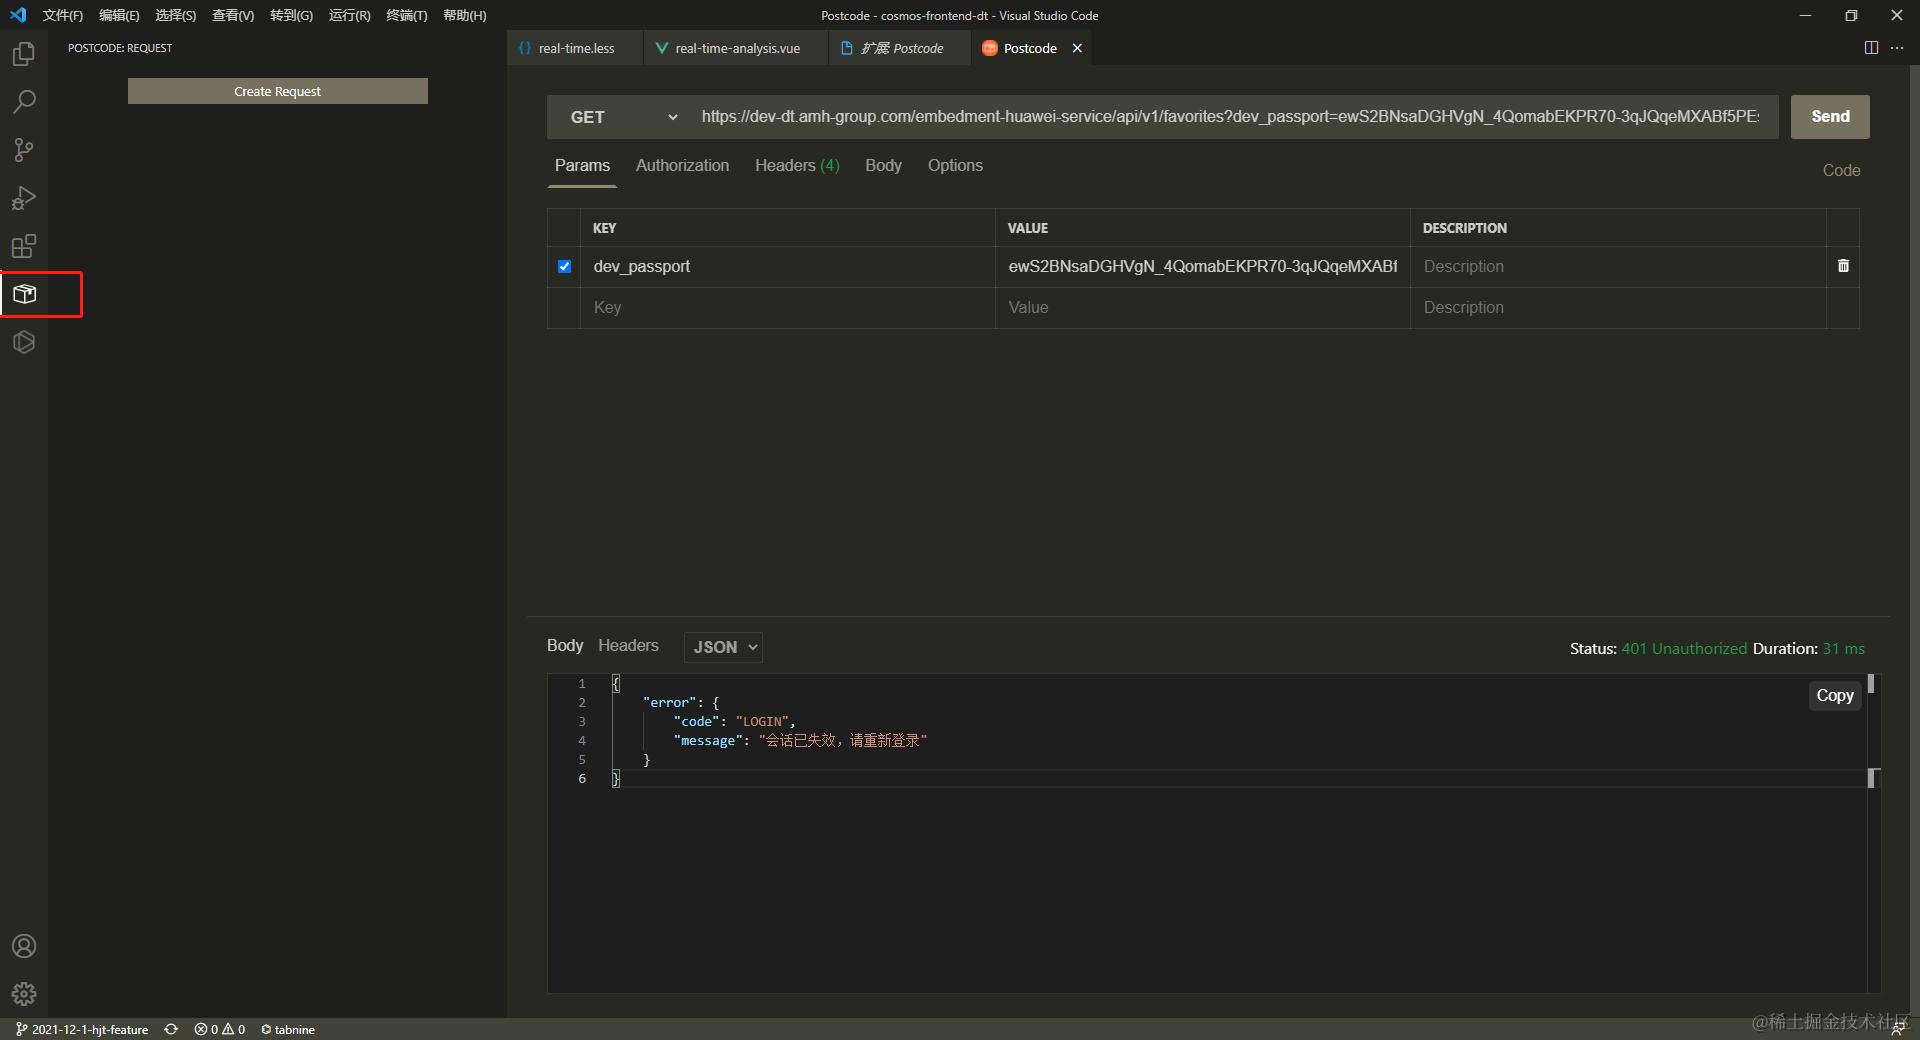The image size is (1920, 1040).
Task: Click the VS Code logo icon
Action: [18, 15]
